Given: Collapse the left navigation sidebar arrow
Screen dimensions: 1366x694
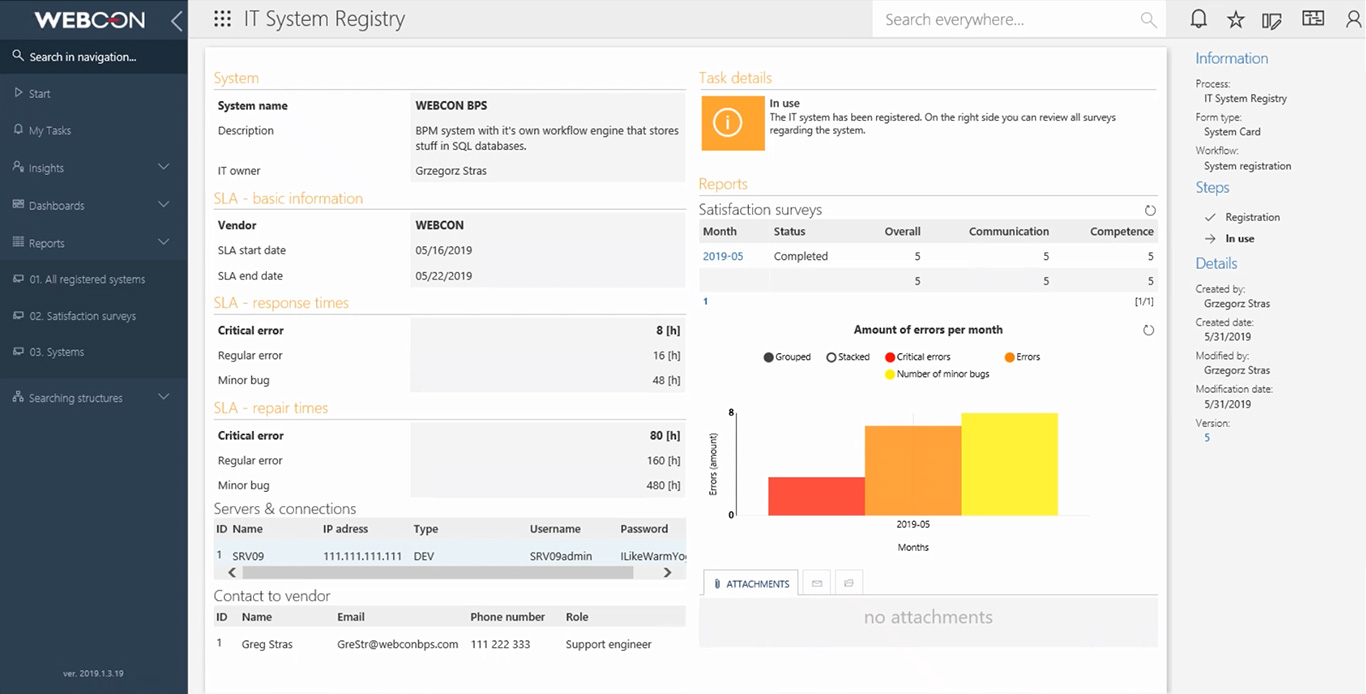Looking at the screenshot, I should 176,20.
